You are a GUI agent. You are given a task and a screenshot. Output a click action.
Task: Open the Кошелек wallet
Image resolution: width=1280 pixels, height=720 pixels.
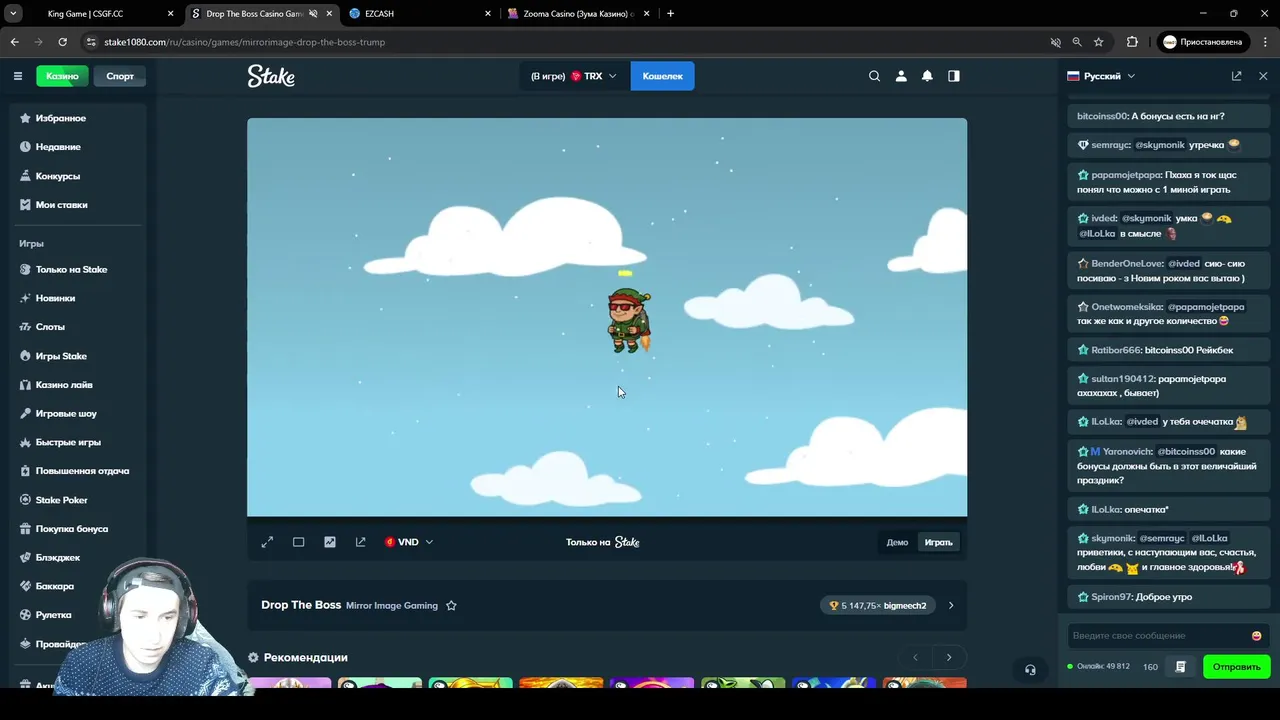662,76
